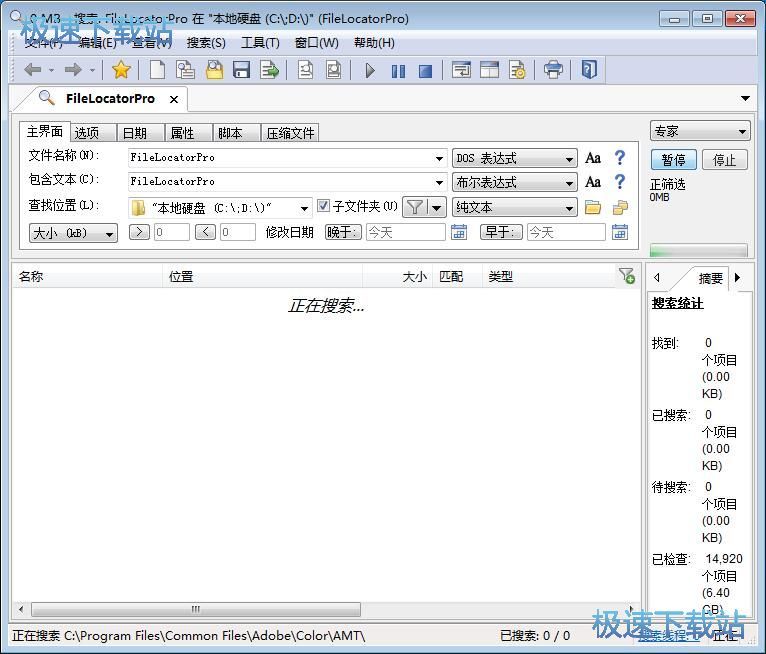Expand the 专家 interface mode dropdown
Image resolution: width=766 pixels, height=654 pixels.
click(x=699, y=131)
